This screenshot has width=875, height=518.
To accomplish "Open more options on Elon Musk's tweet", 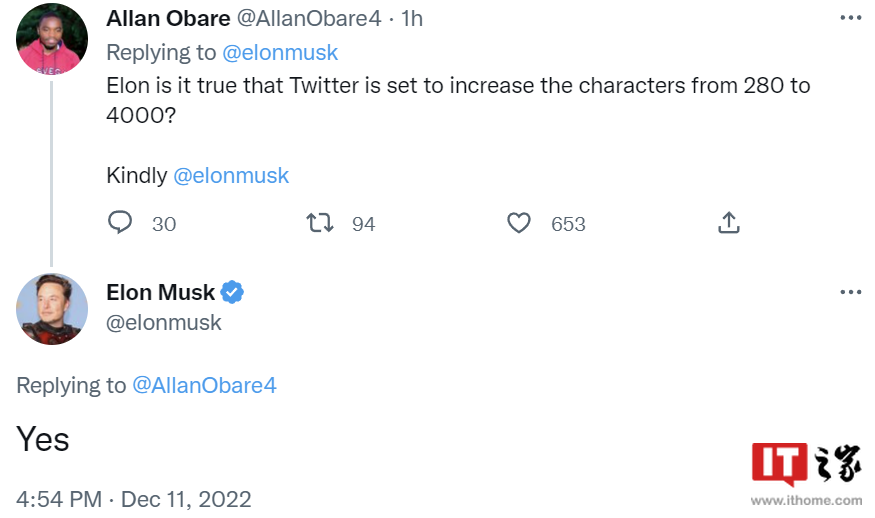I will coord(850,292).
